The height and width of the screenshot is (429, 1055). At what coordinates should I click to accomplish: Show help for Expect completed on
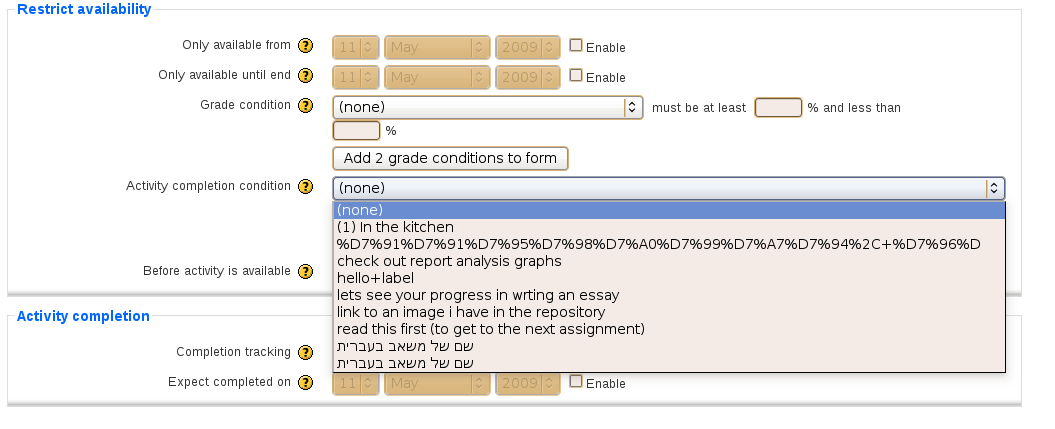305,383
